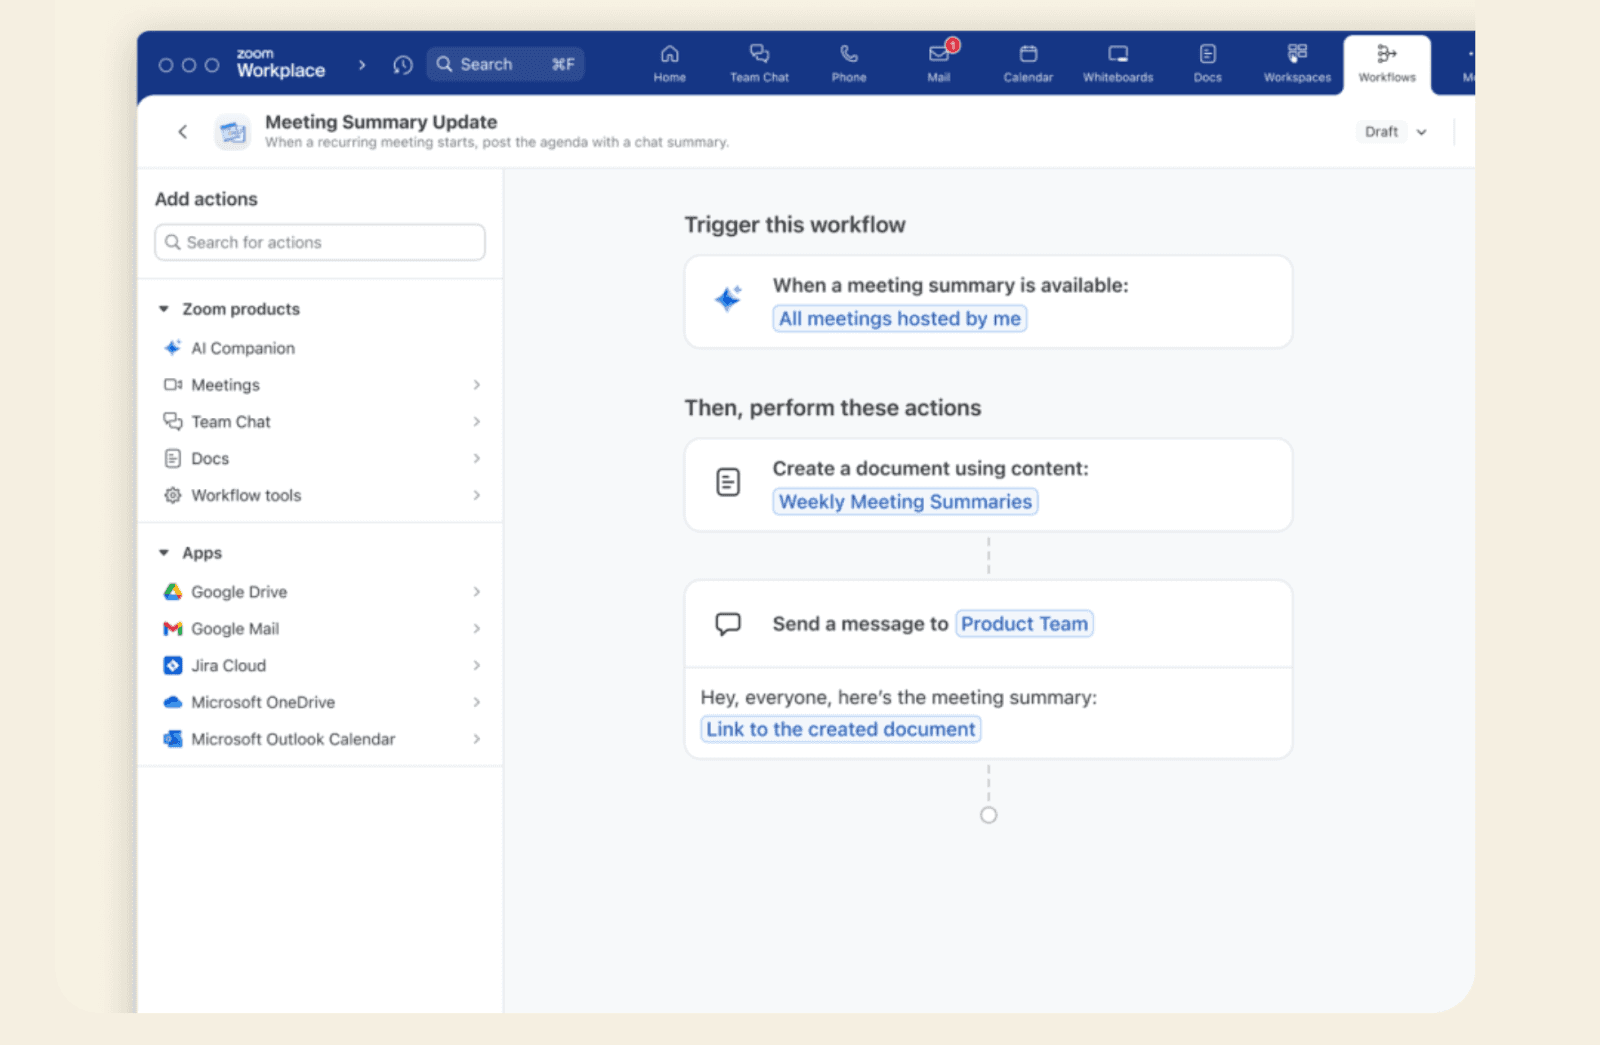Click the AI Companion sparkle icon
This screenshot has height=1045, width=1600.
pos(172,348)
